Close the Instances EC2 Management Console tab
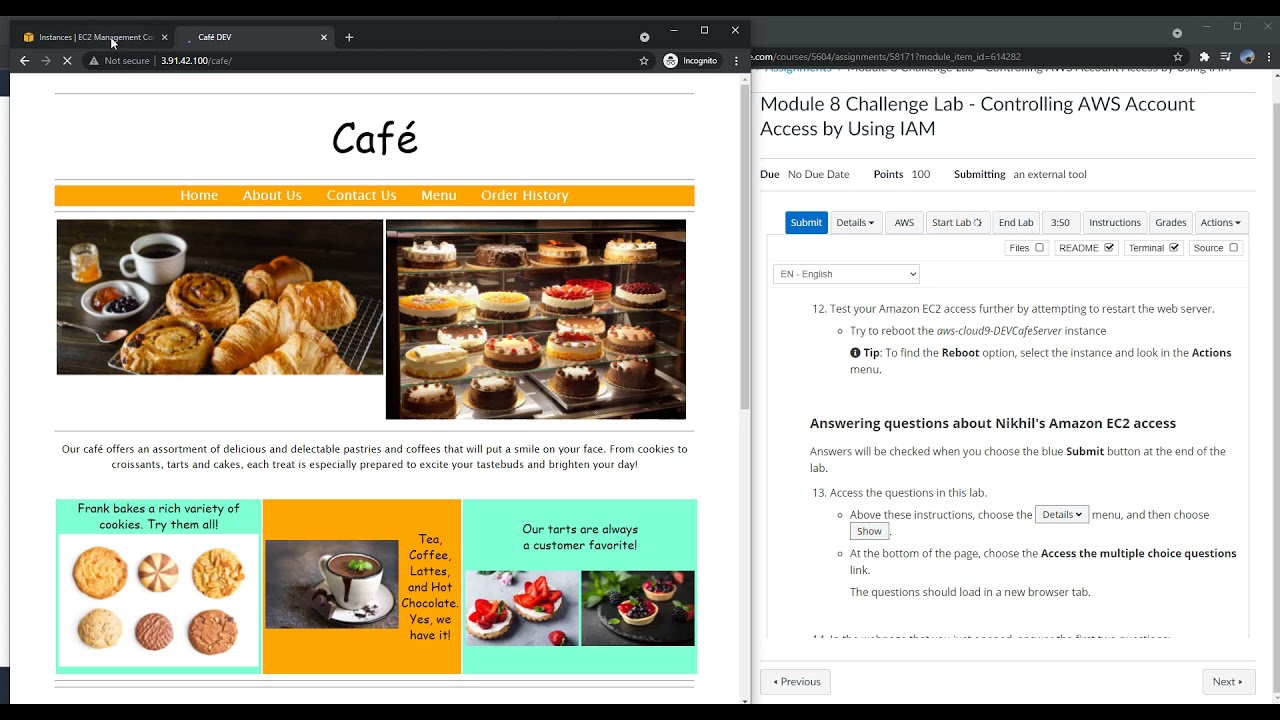1280x720 pixels. coord(164,37)
